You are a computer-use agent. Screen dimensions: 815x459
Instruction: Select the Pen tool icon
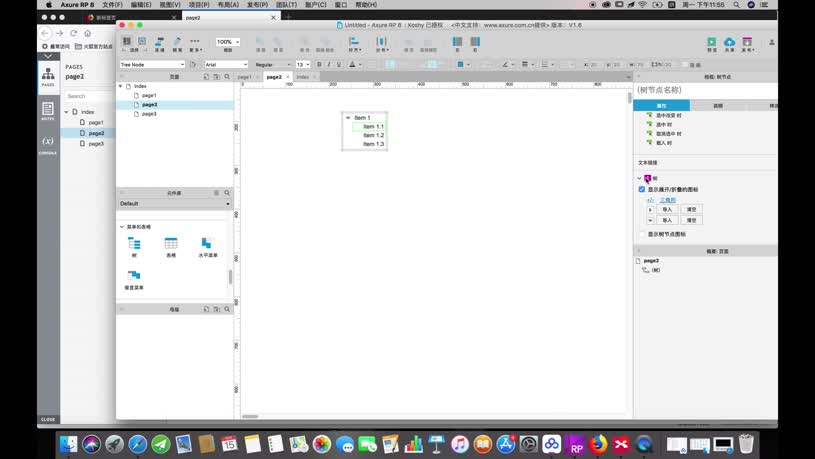[x=177, y=42]
